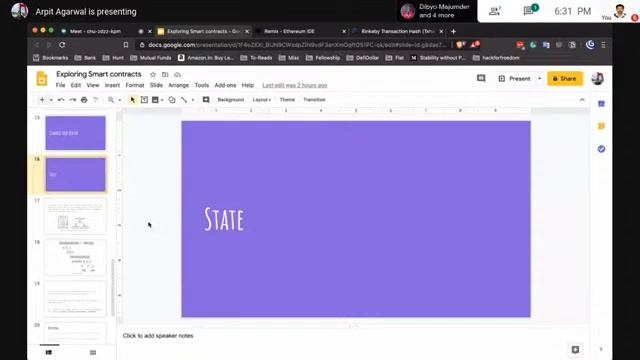Image resolution: width=640 pixels, height=360 pixels.
Task: Open the Tools menu
Action: point(202,85)
